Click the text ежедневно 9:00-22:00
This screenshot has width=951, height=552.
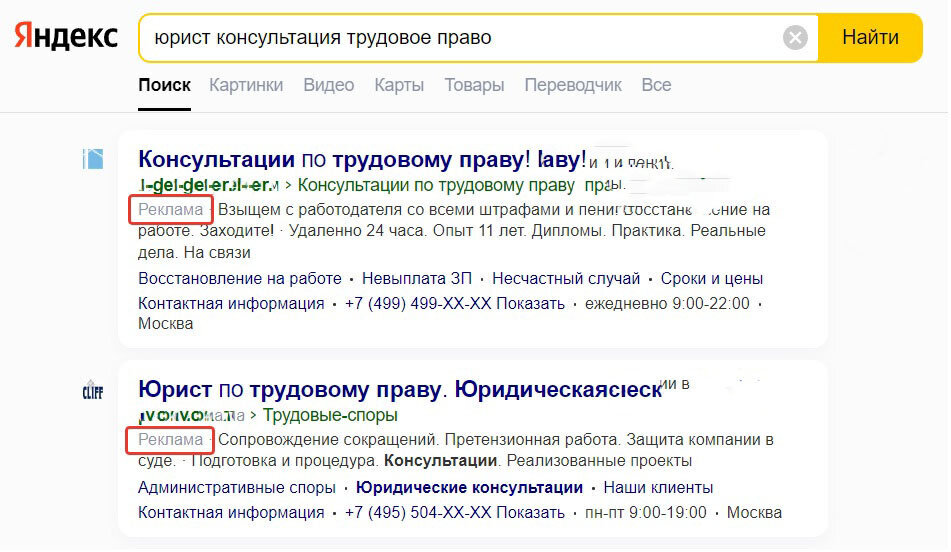[667, 303]
